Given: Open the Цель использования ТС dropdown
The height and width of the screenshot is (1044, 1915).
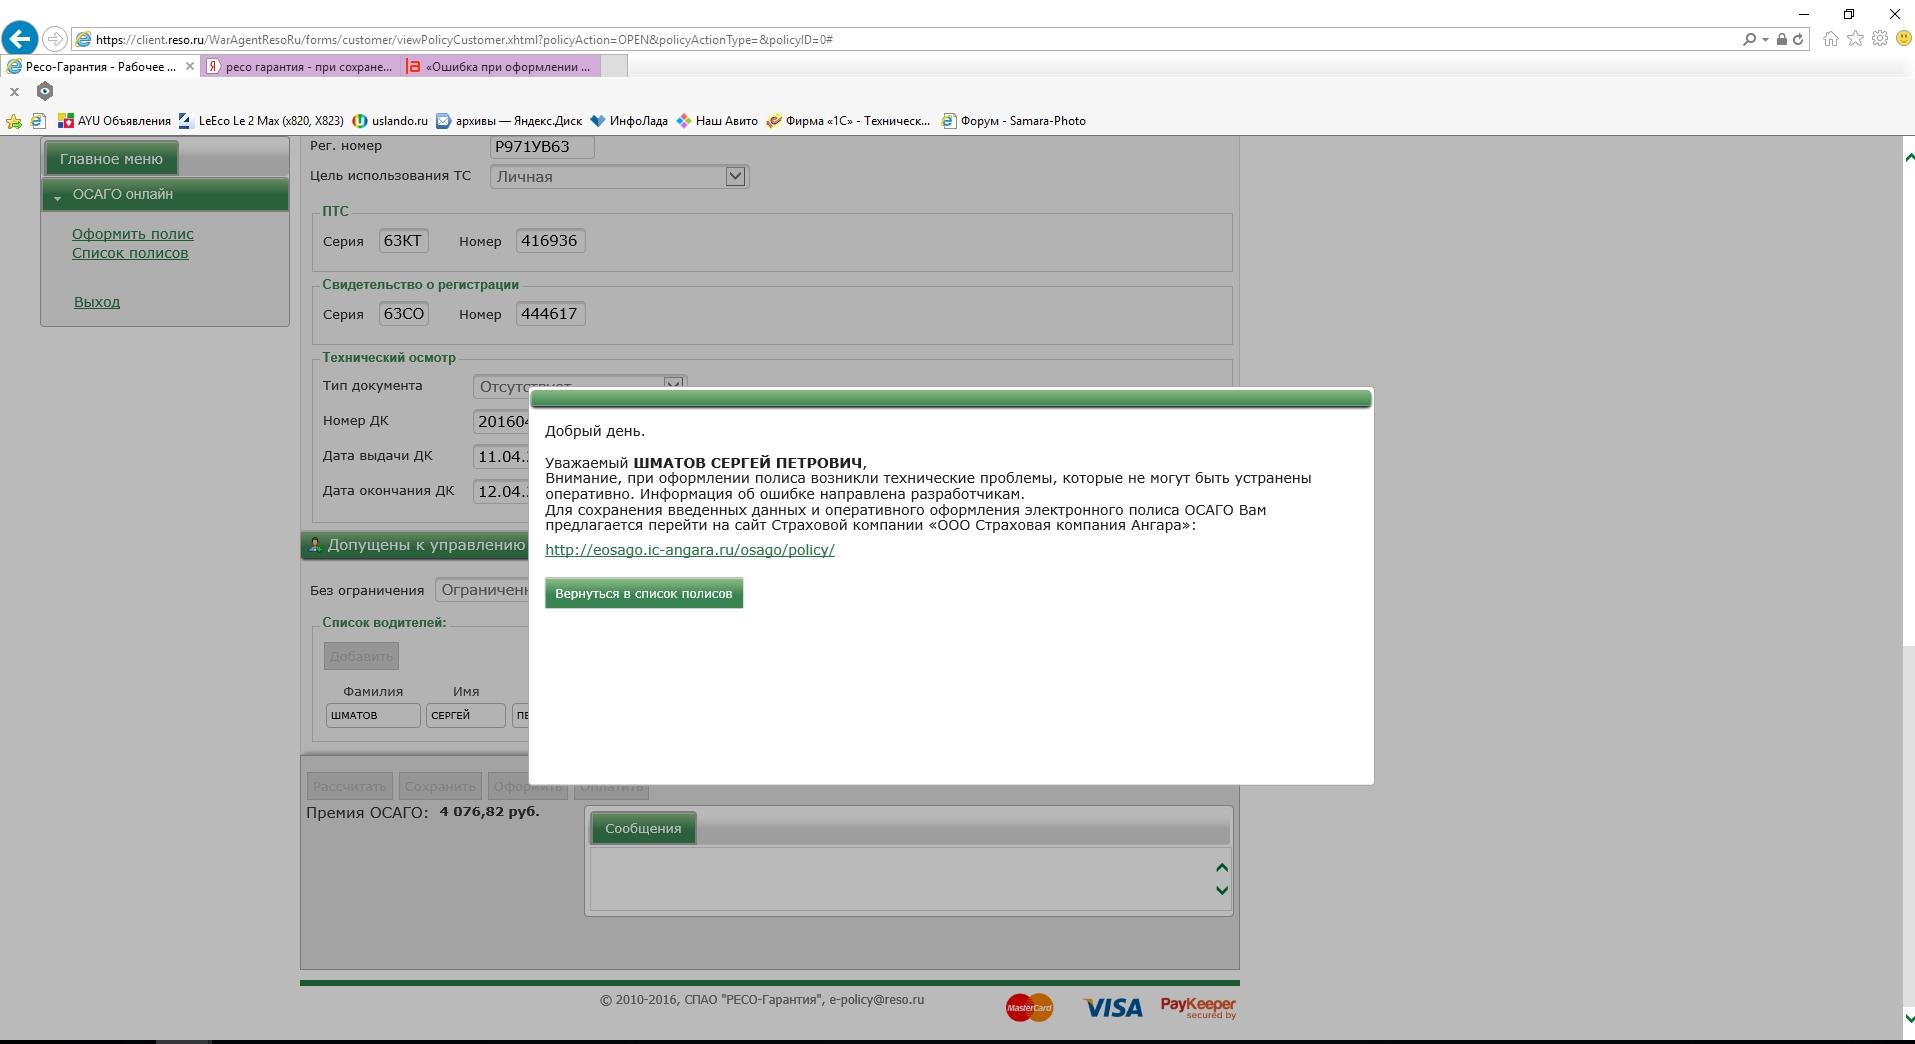Looking at the screenshot, I should 735,177.
